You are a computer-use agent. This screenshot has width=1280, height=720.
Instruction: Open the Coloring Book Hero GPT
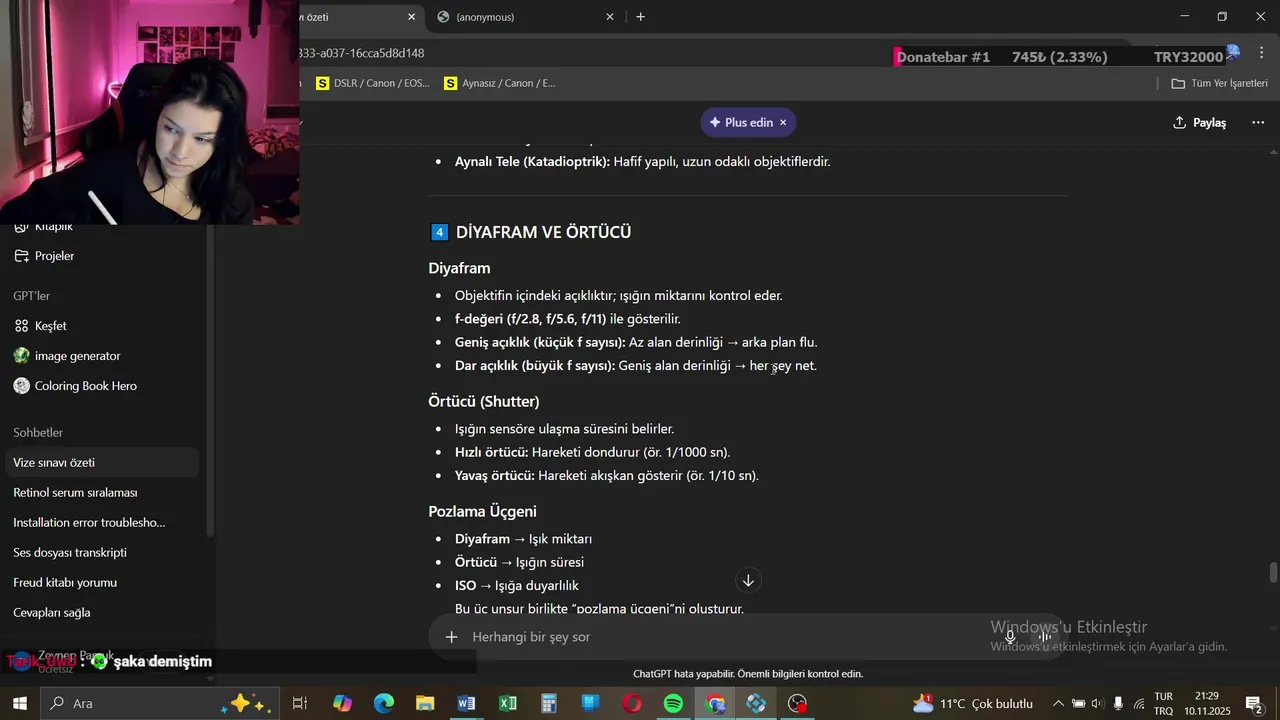click(x=104, y=386)
